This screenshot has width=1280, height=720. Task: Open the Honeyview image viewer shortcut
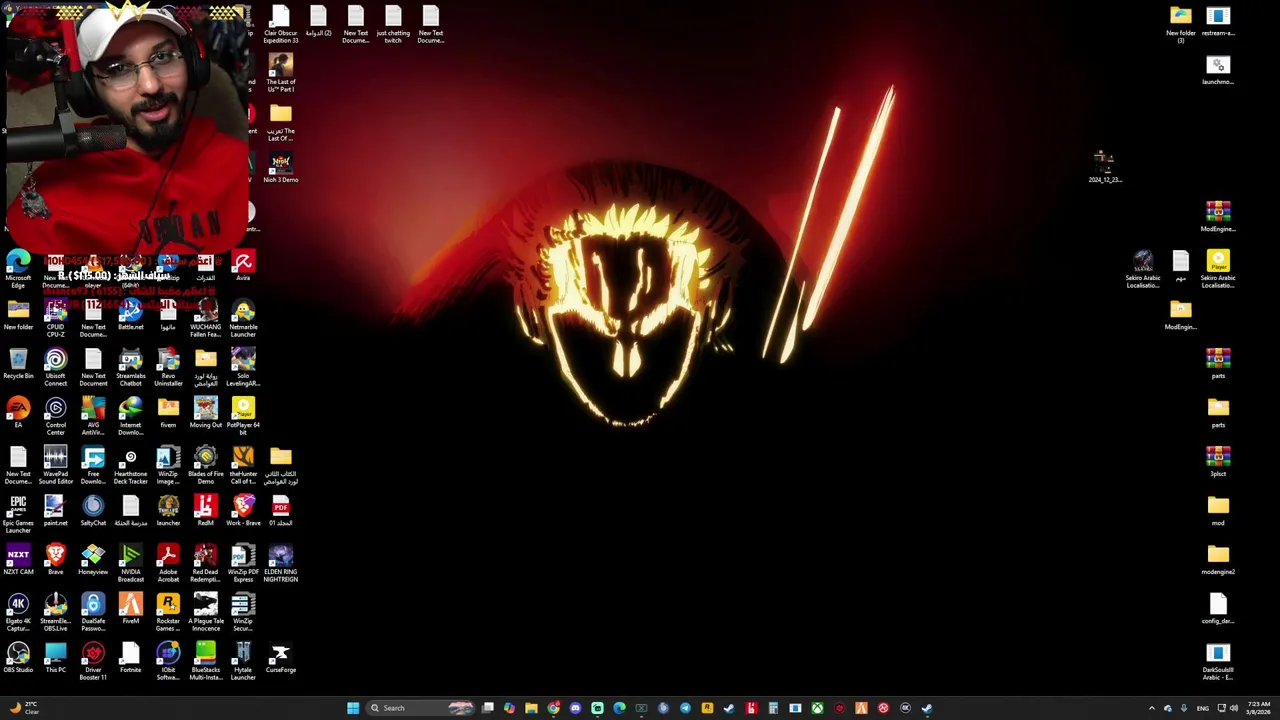point(93,560)
